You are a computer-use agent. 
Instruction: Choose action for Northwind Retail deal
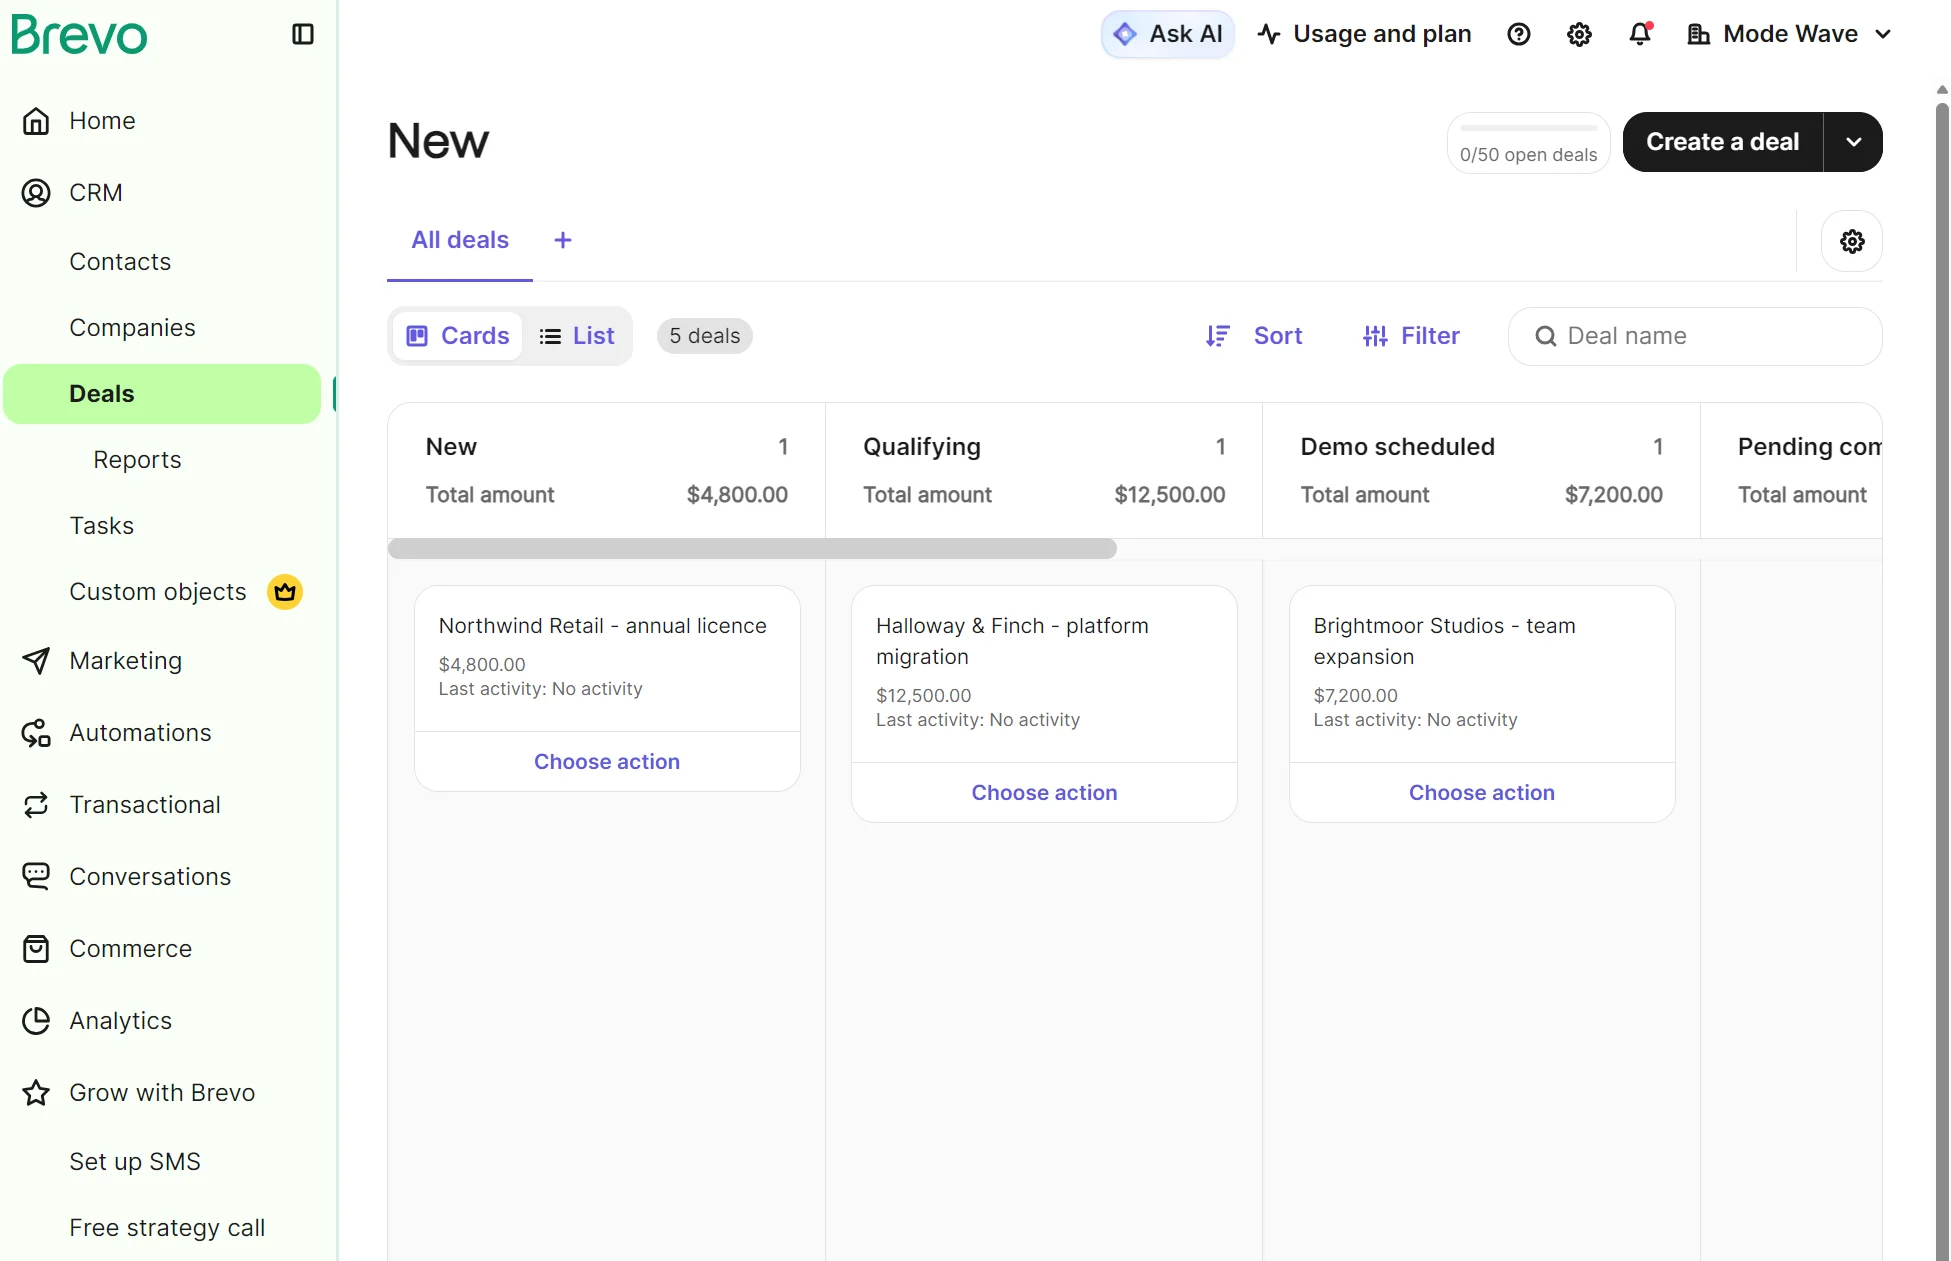tap(607, 762)
